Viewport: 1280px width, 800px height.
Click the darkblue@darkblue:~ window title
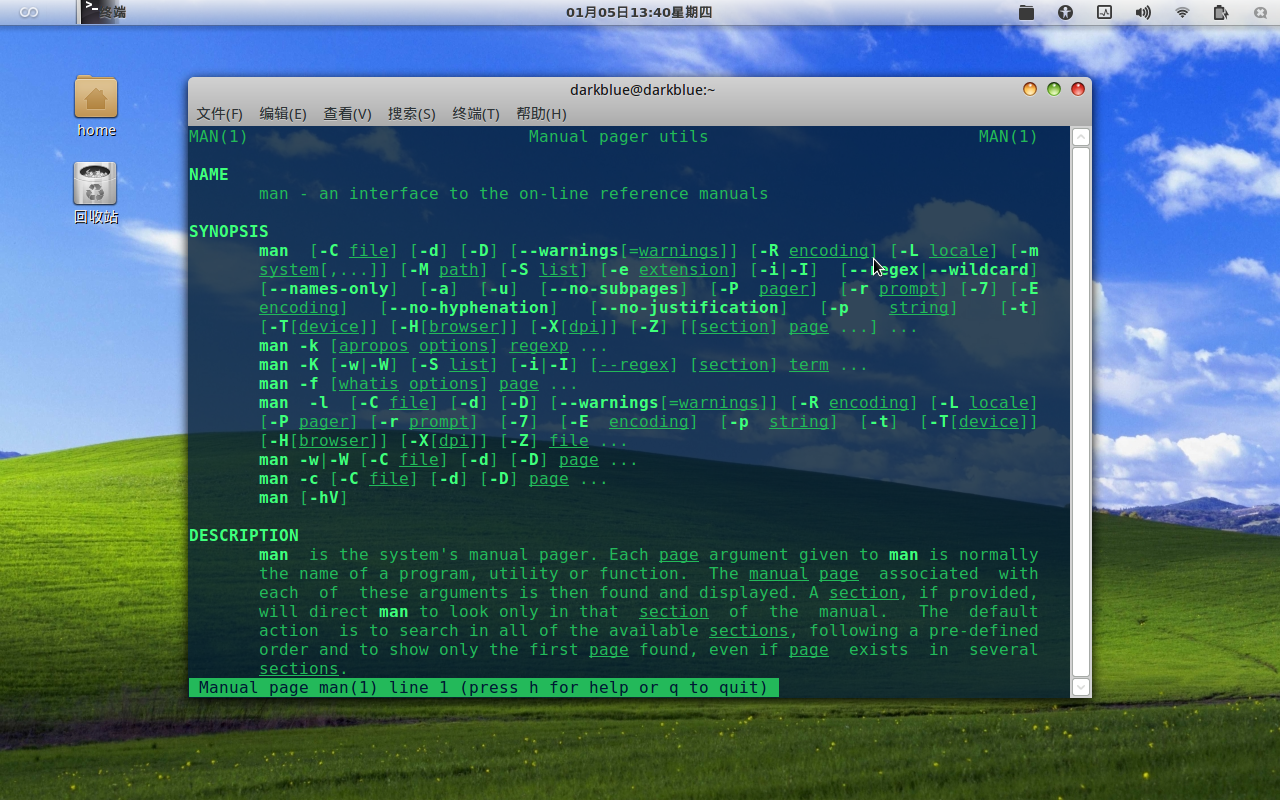point(643,90)
